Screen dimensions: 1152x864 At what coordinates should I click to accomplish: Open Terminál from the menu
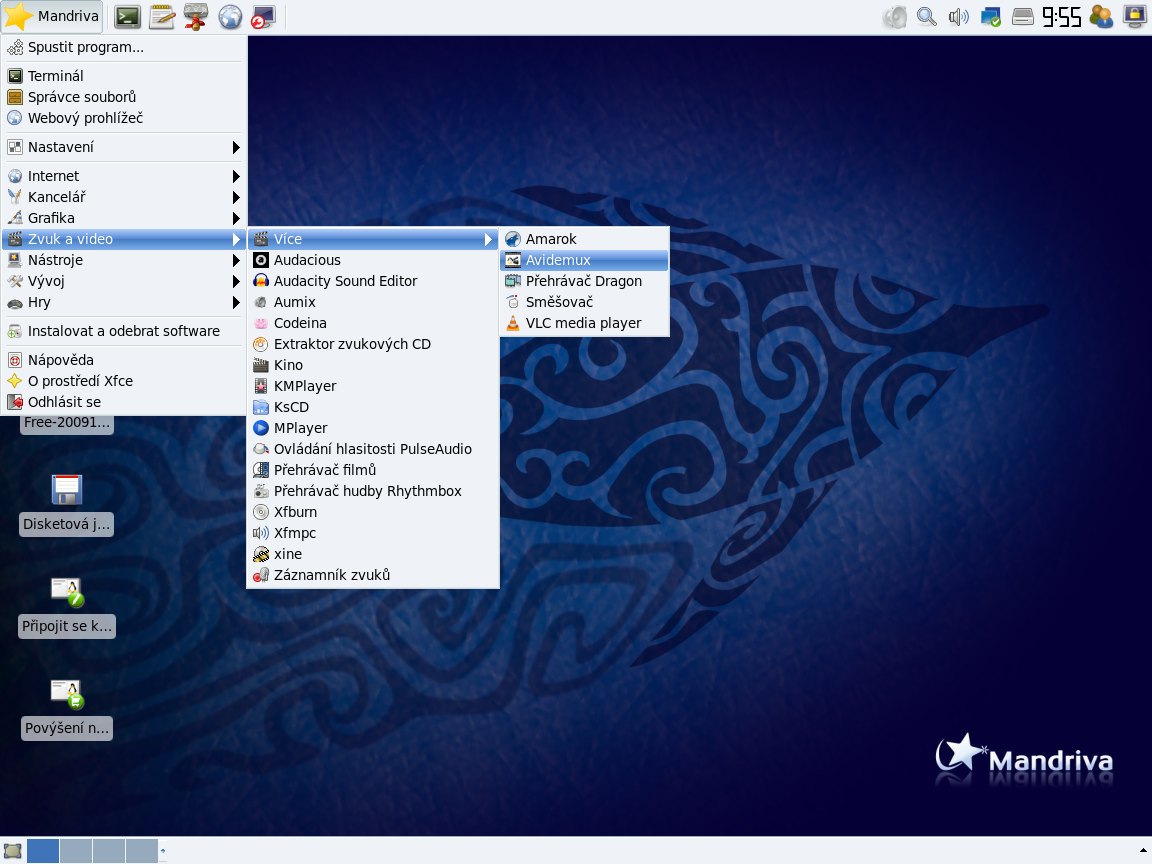pos(123,76)
